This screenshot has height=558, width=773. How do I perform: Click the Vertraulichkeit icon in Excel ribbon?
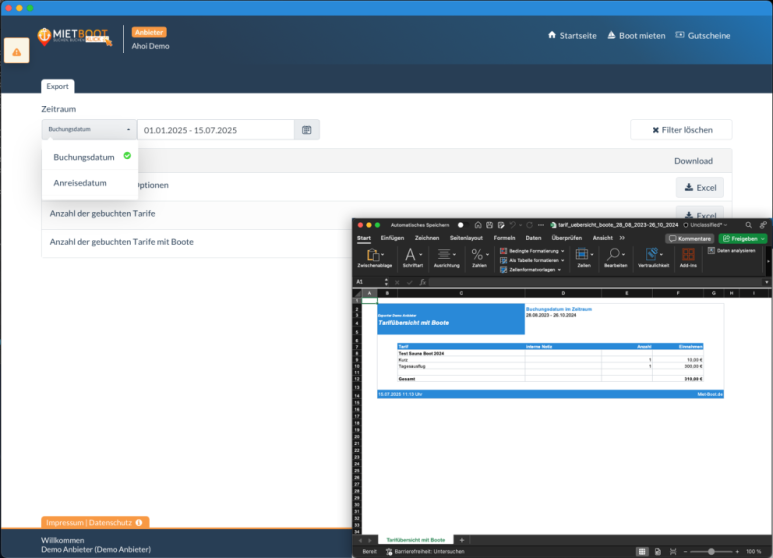pyautogui.click(x=648, y=256)
